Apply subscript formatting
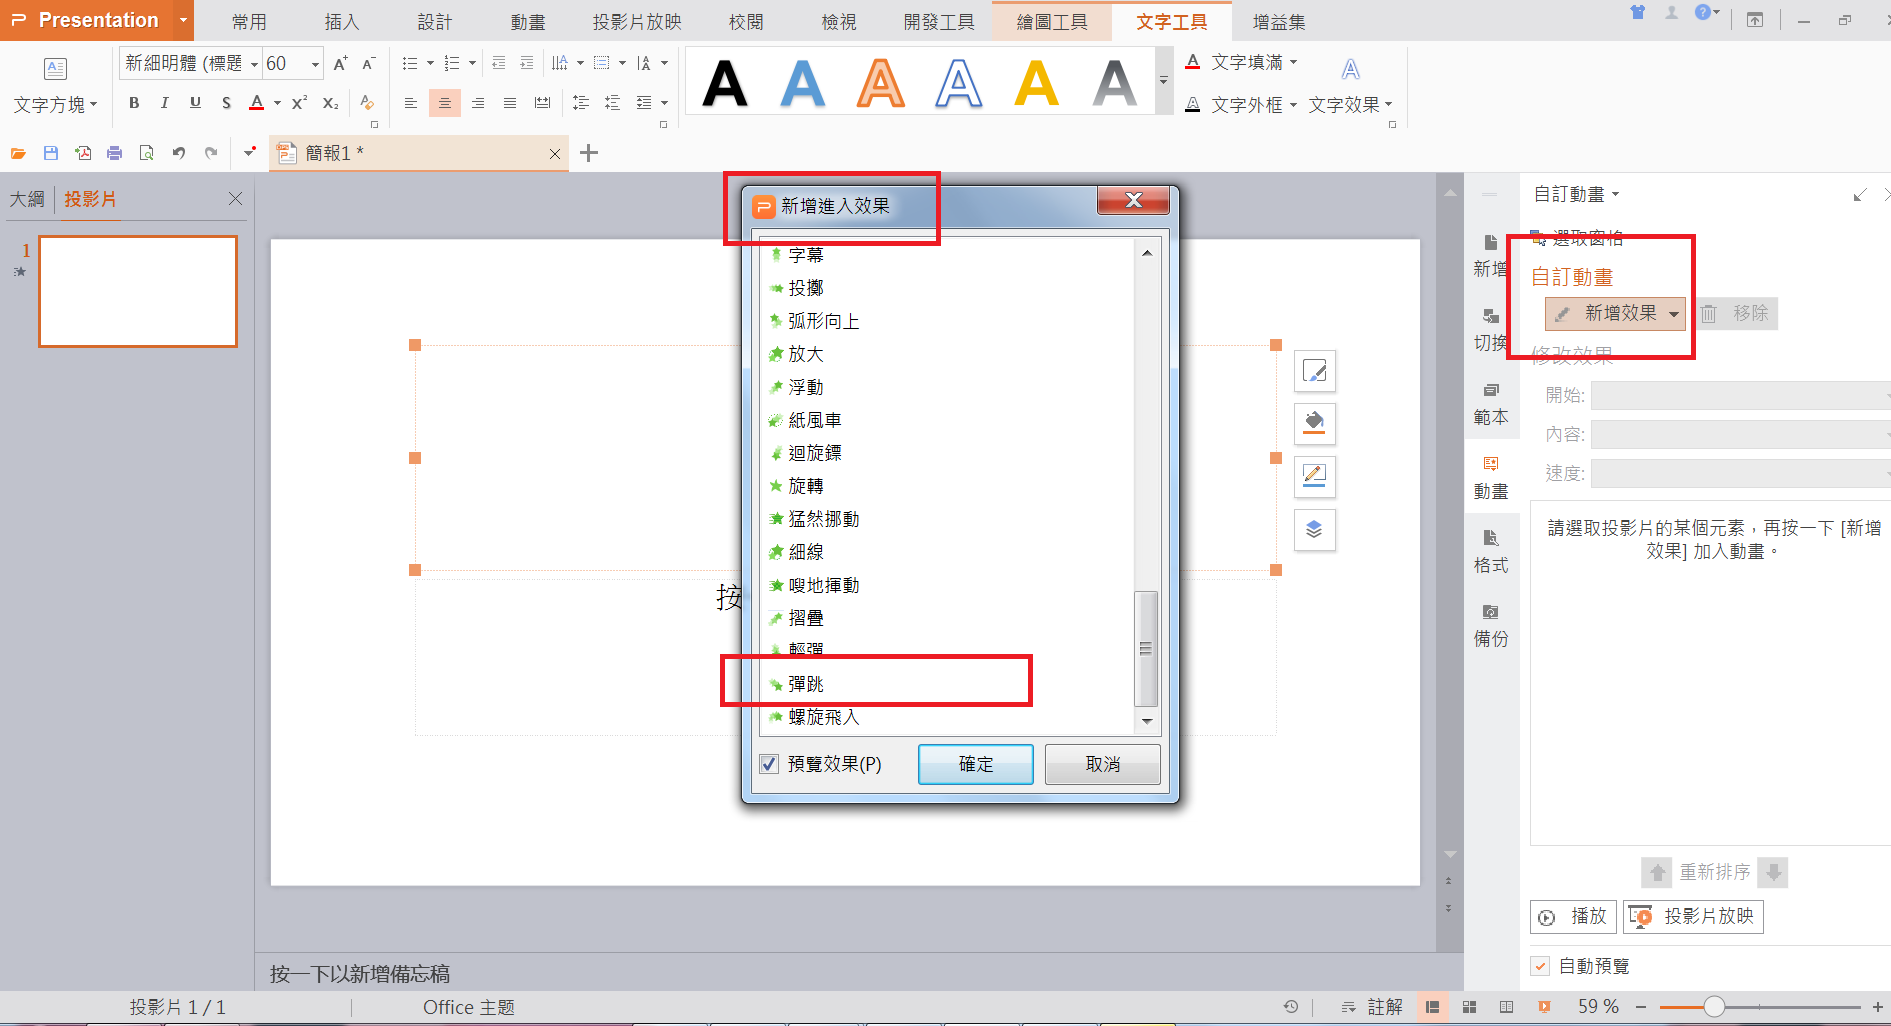 pyautogui.click(x=331, y=103)
